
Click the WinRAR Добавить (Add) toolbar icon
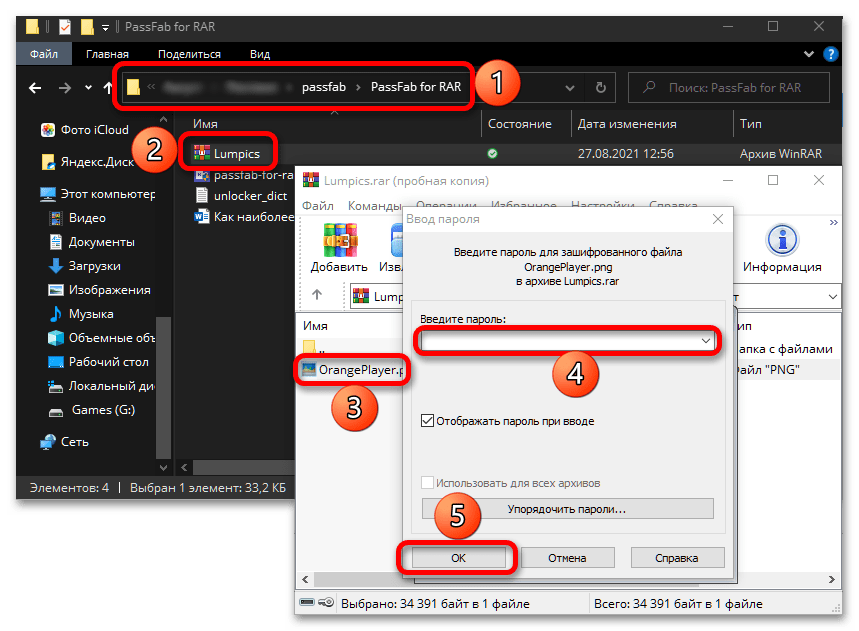(x=339, y=246)
